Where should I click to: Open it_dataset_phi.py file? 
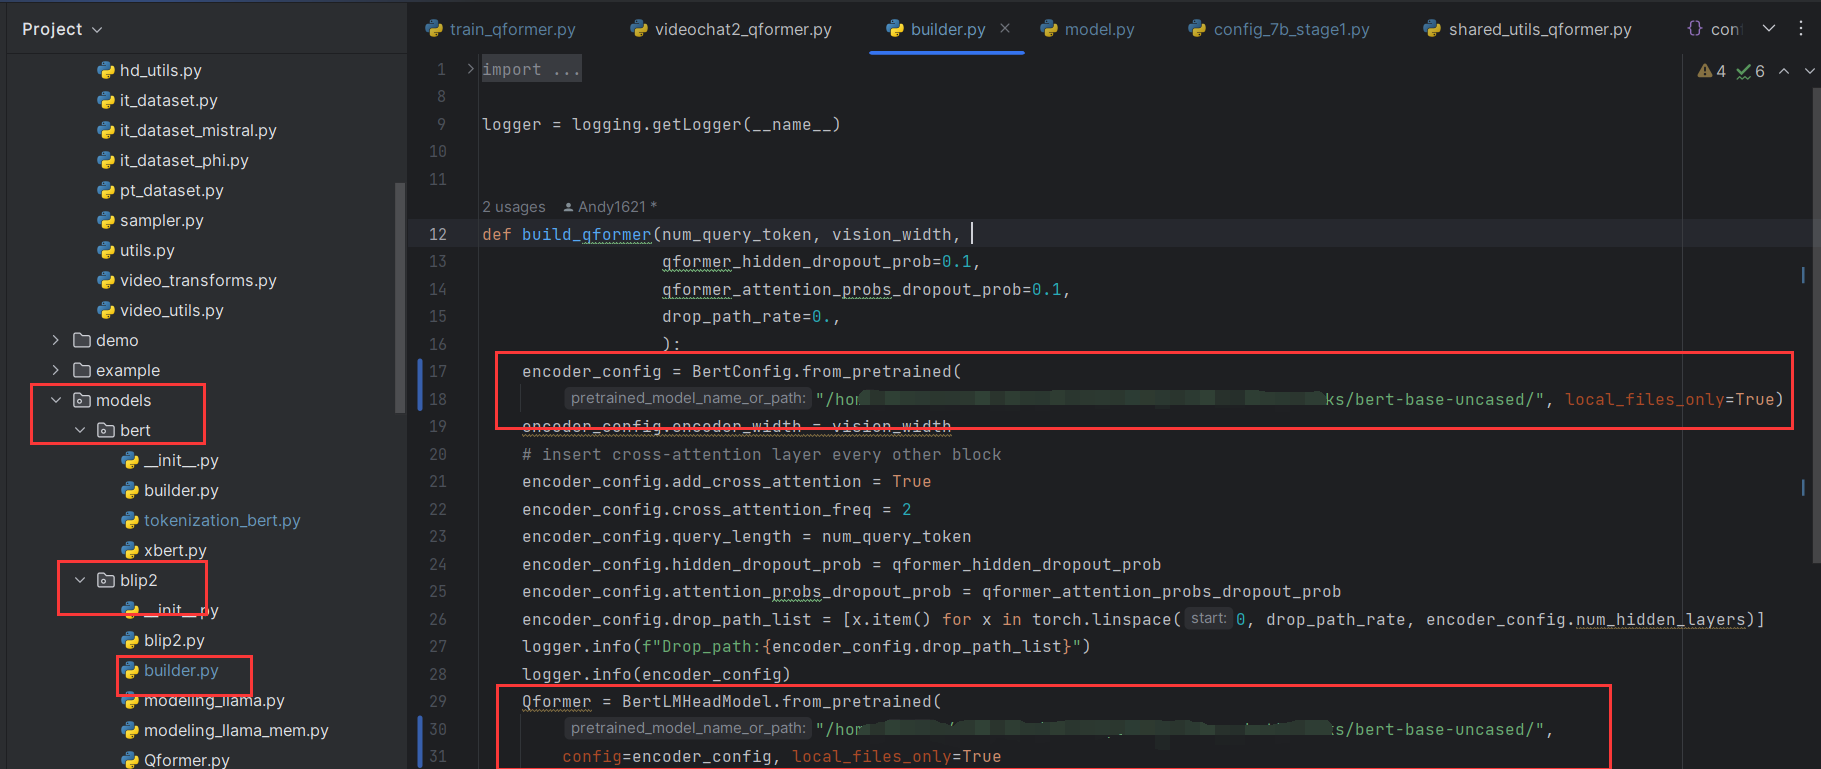pos(184,160)
